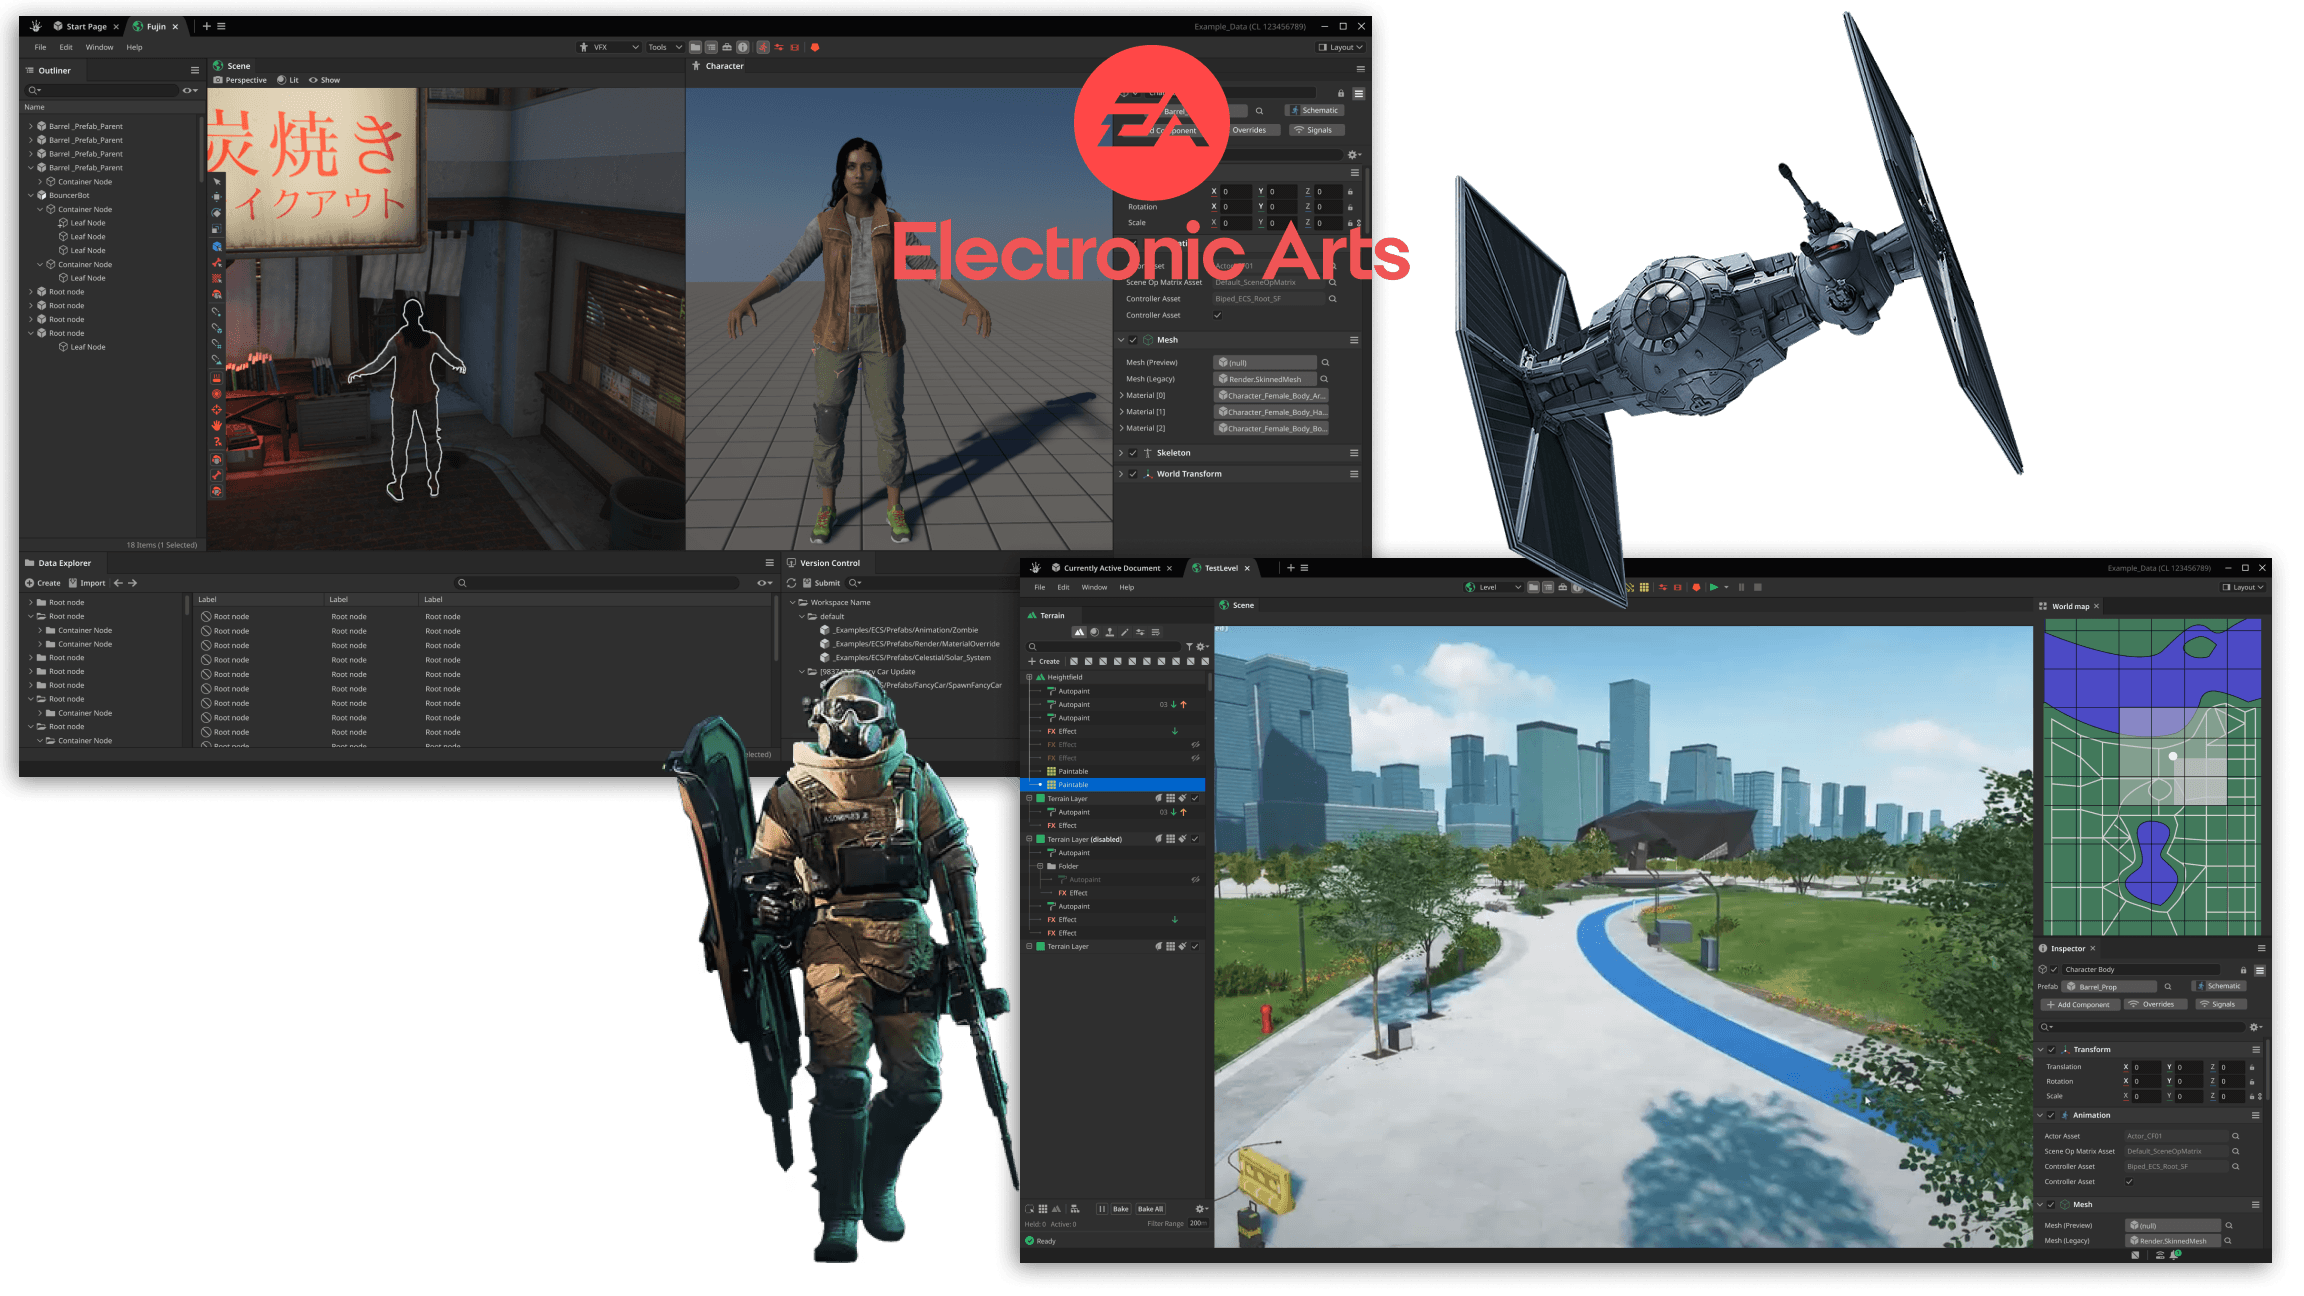Click the Translation X input field in TestLevel Inspector
The width and height of the screenshot is (2304, 1296).
[2147, 1067]
